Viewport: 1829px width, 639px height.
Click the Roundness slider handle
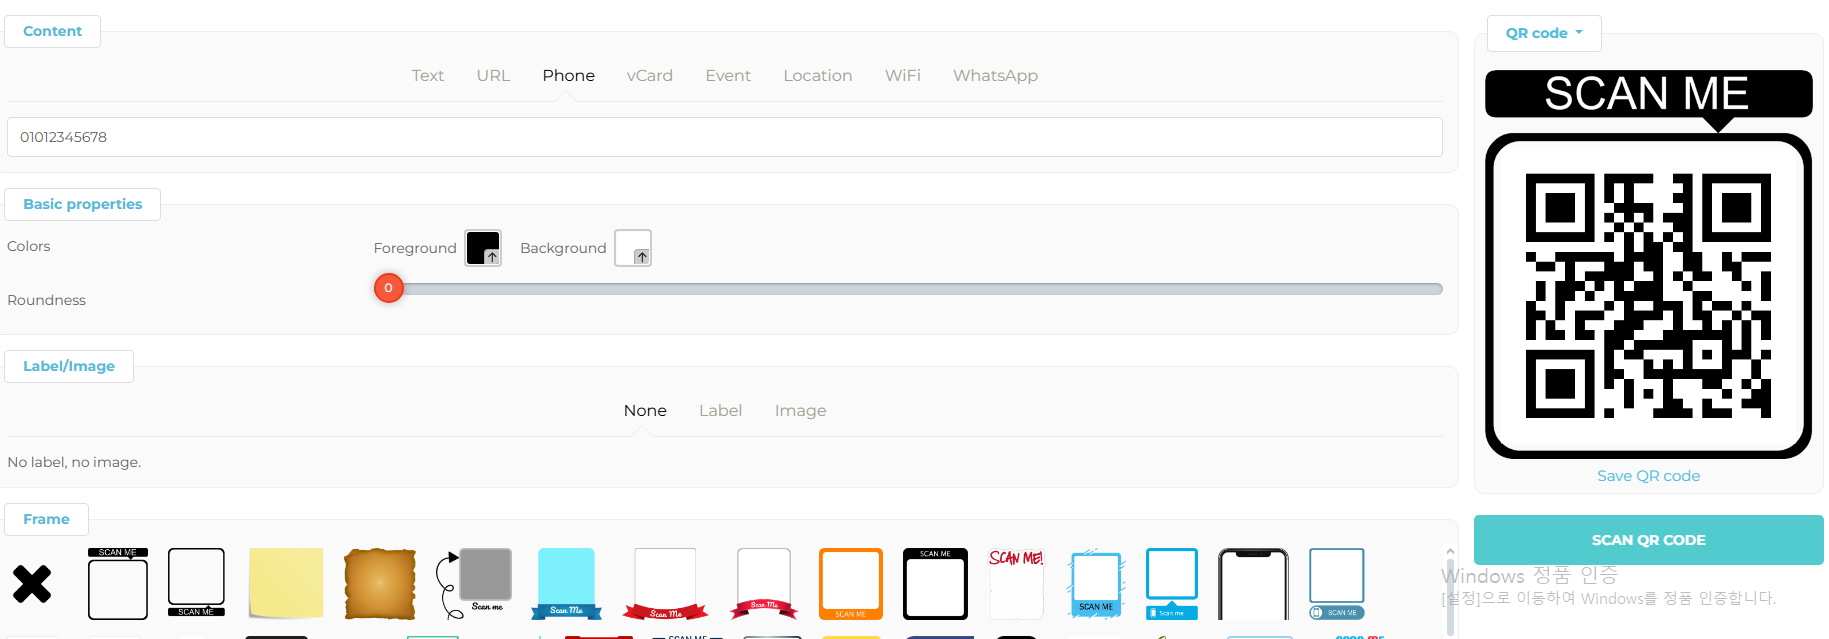click(x=389, y=288)
